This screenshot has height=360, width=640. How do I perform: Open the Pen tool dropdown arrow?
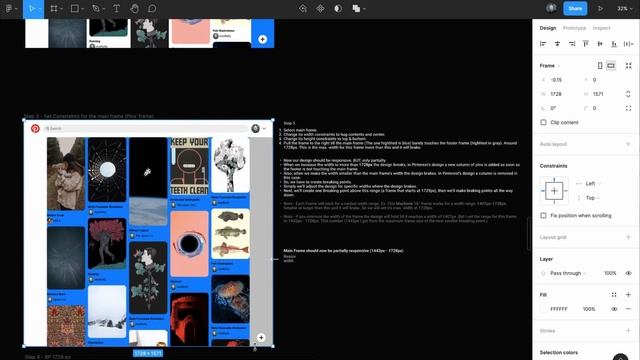coord(104,9)
